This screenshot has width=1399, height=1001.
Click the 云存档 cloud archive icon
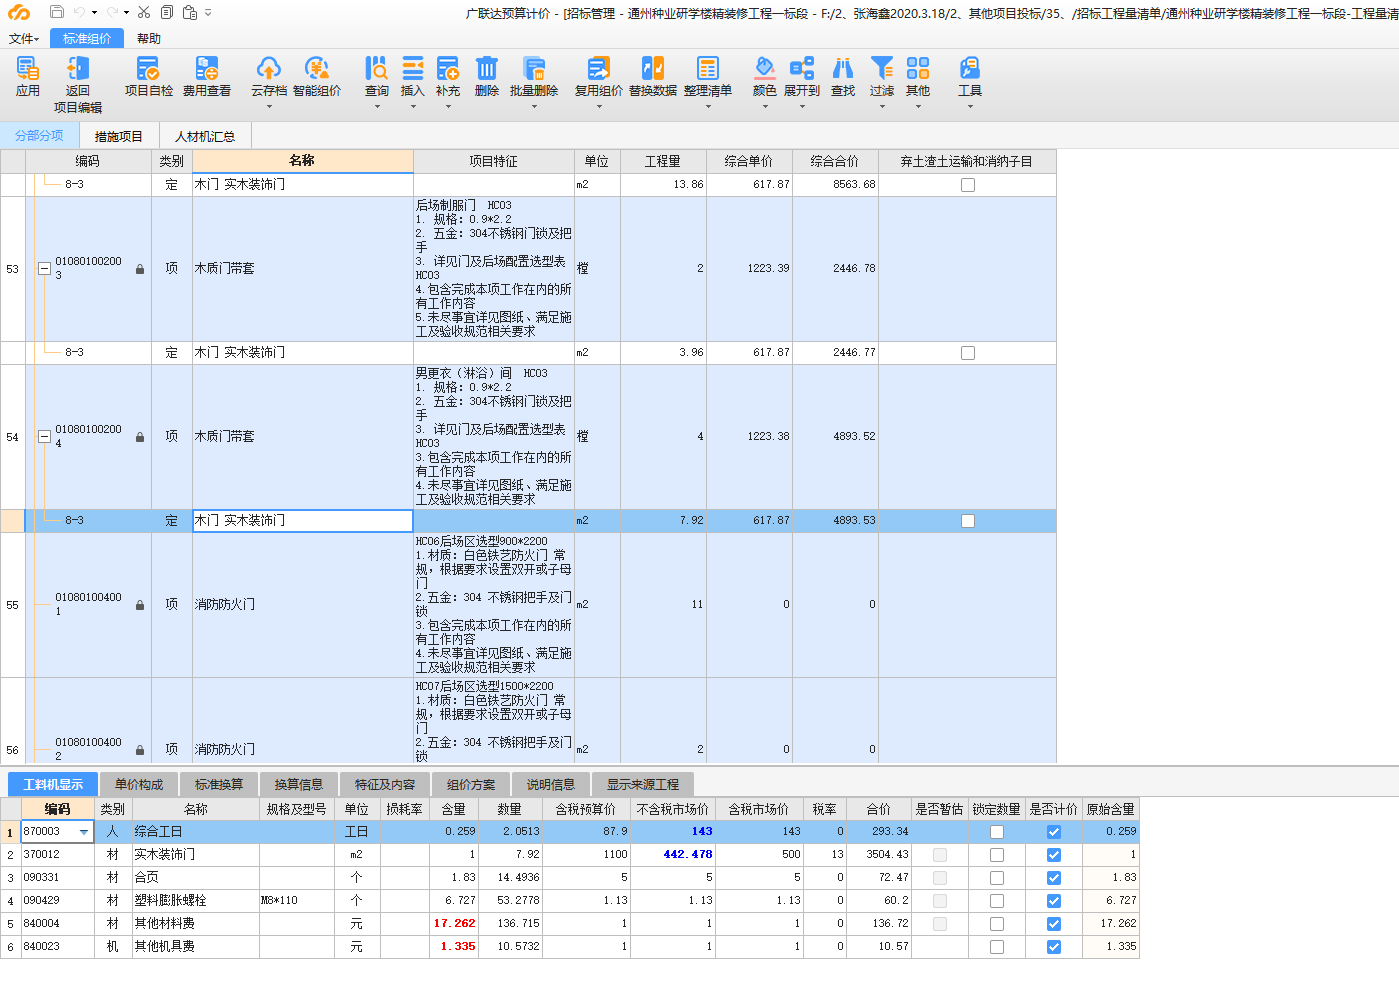coord(269,68)
